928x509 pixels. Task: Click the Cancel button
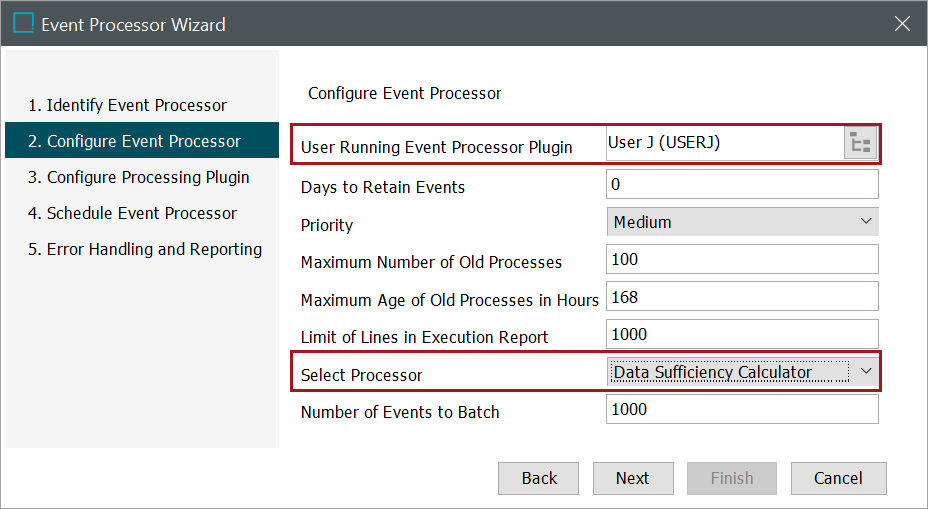(x=838, y=478)
